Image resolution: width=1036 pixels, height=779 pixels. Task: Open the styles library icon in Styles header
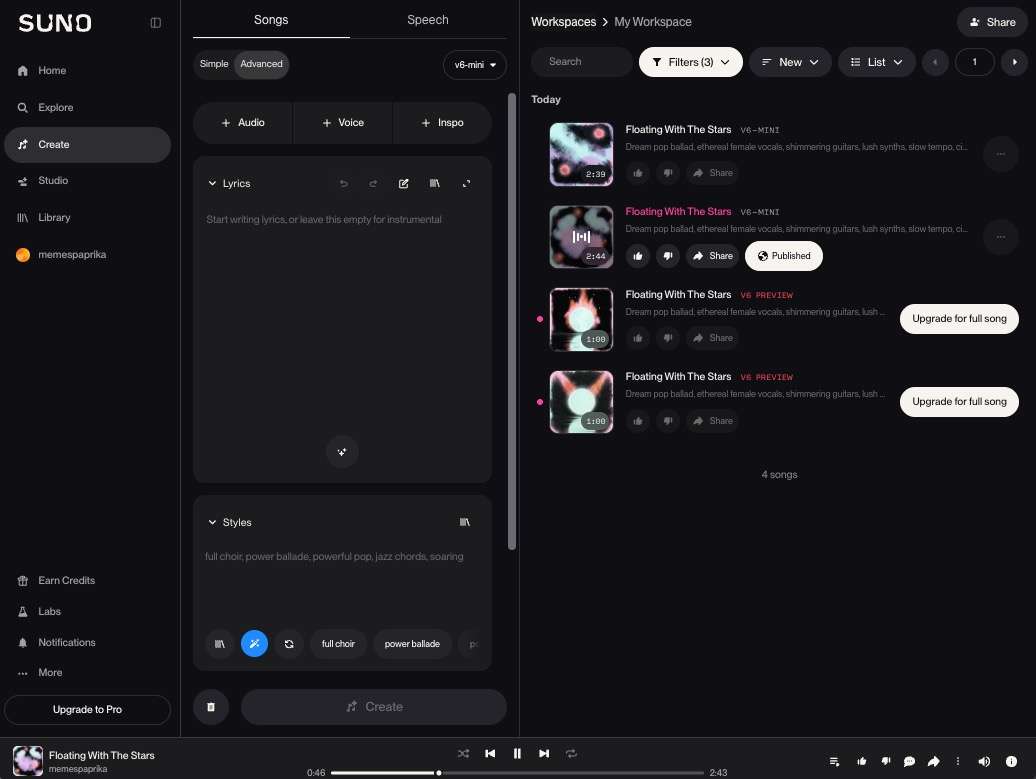point(464,523)
